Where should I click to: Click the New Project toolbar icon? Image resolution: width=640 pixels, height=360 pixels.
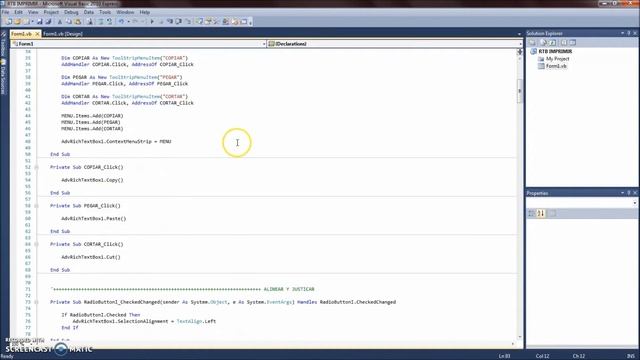click(x=8, y=21)
